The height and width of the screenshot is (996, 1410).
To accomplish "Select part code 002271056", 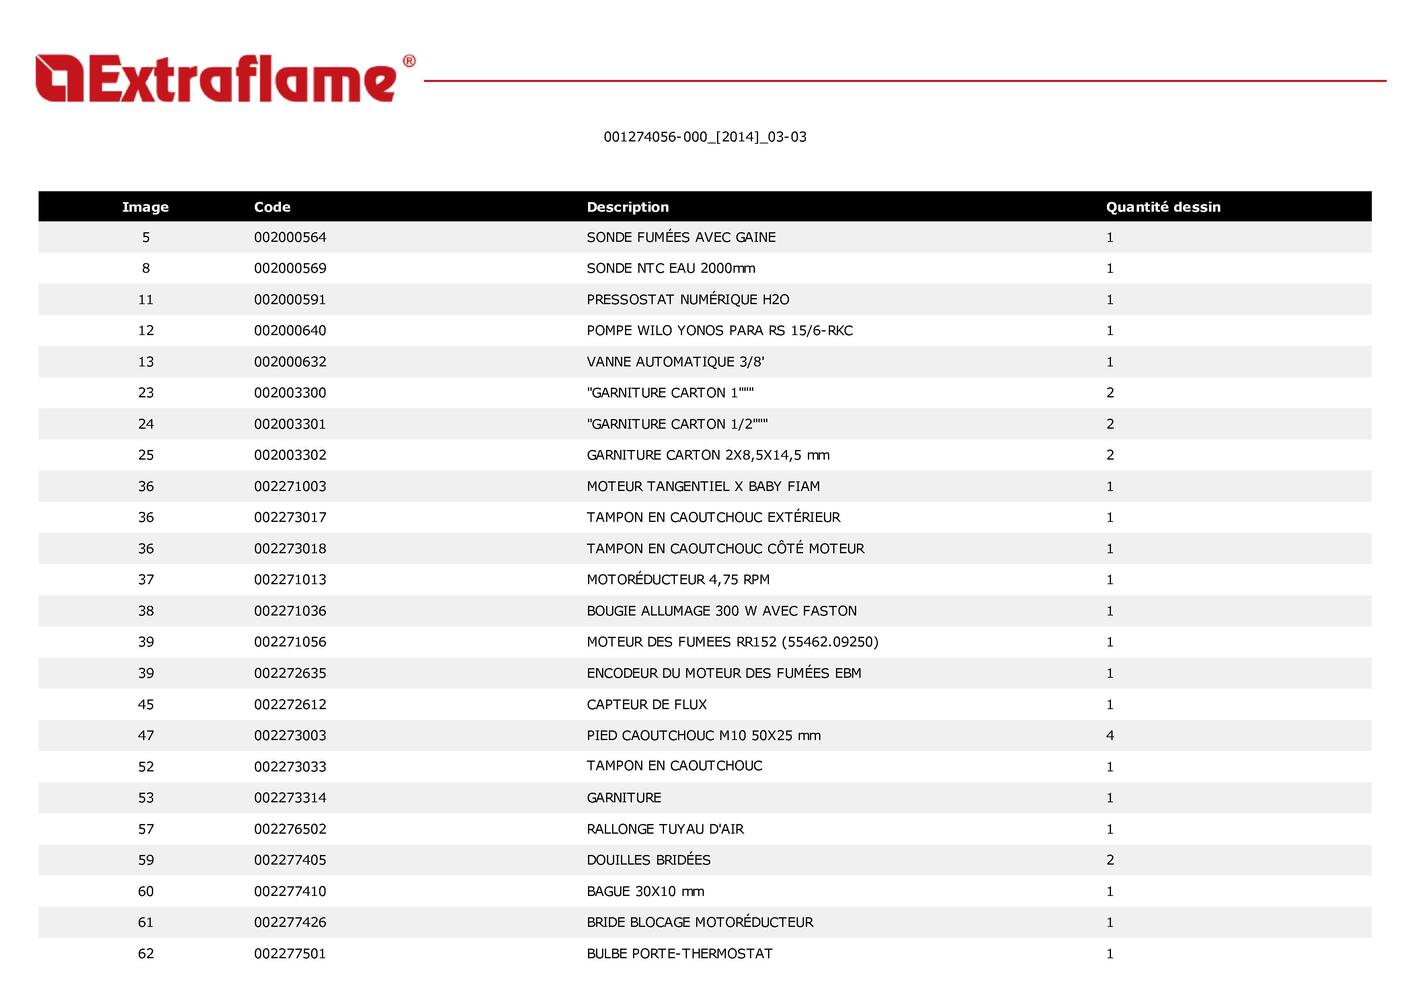I will tap(290, 642).
